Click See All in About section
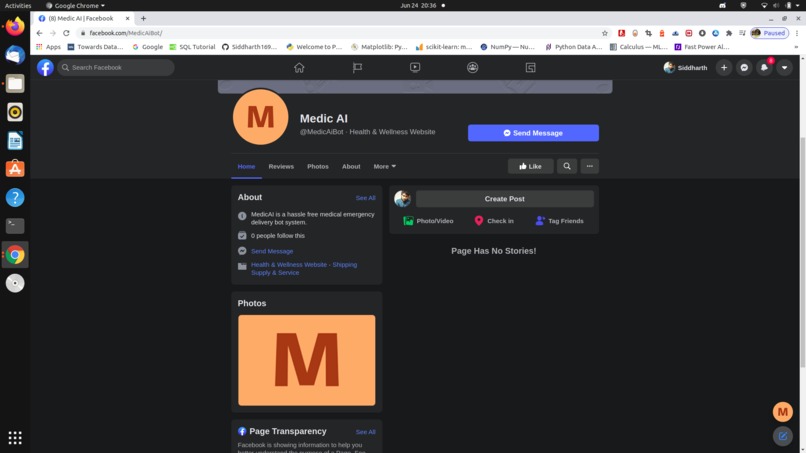The height and width of the screenshot is (453, 806). 365,198
